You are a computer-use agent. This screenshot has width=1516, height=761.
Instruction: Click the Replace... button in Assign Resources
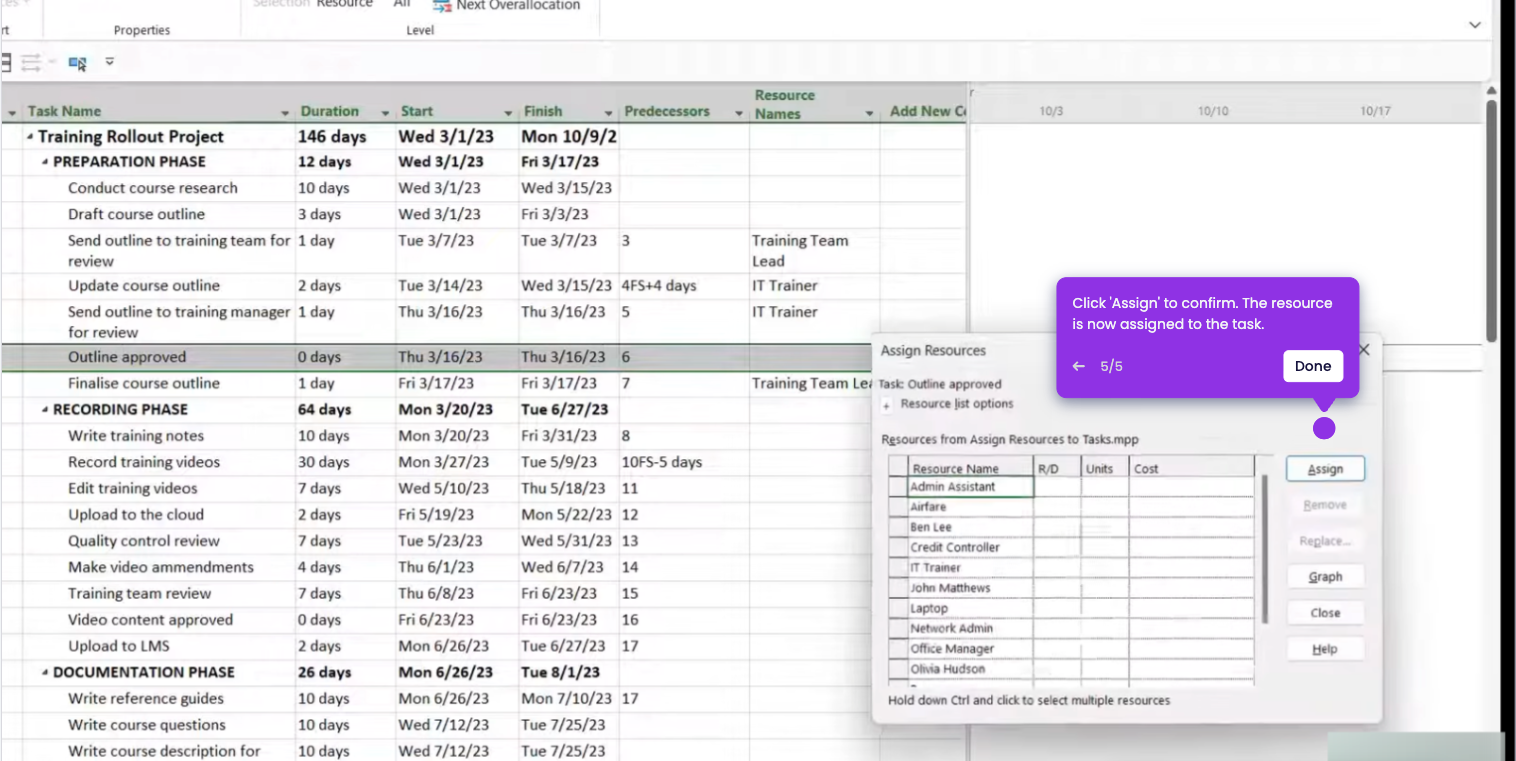1325,541
